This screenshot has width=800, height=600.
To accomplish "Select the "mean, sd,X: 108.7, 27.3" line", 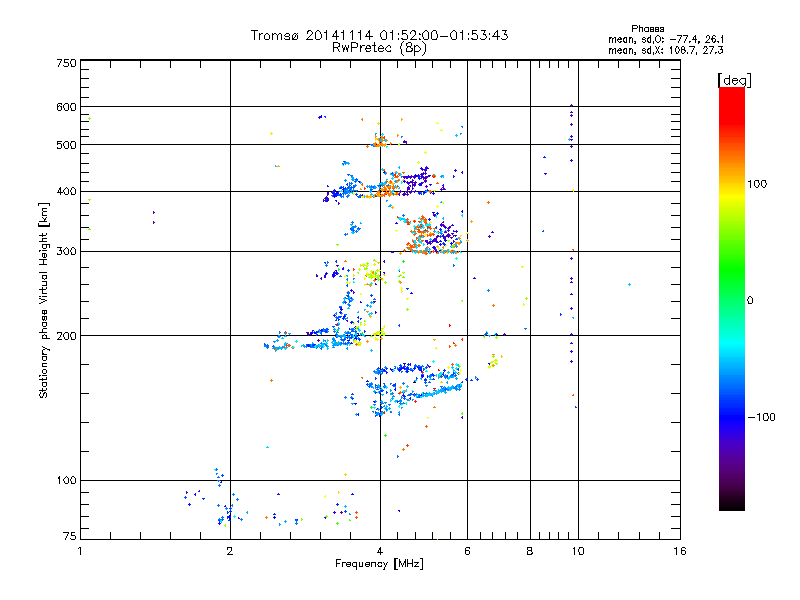I will (666, 50).
